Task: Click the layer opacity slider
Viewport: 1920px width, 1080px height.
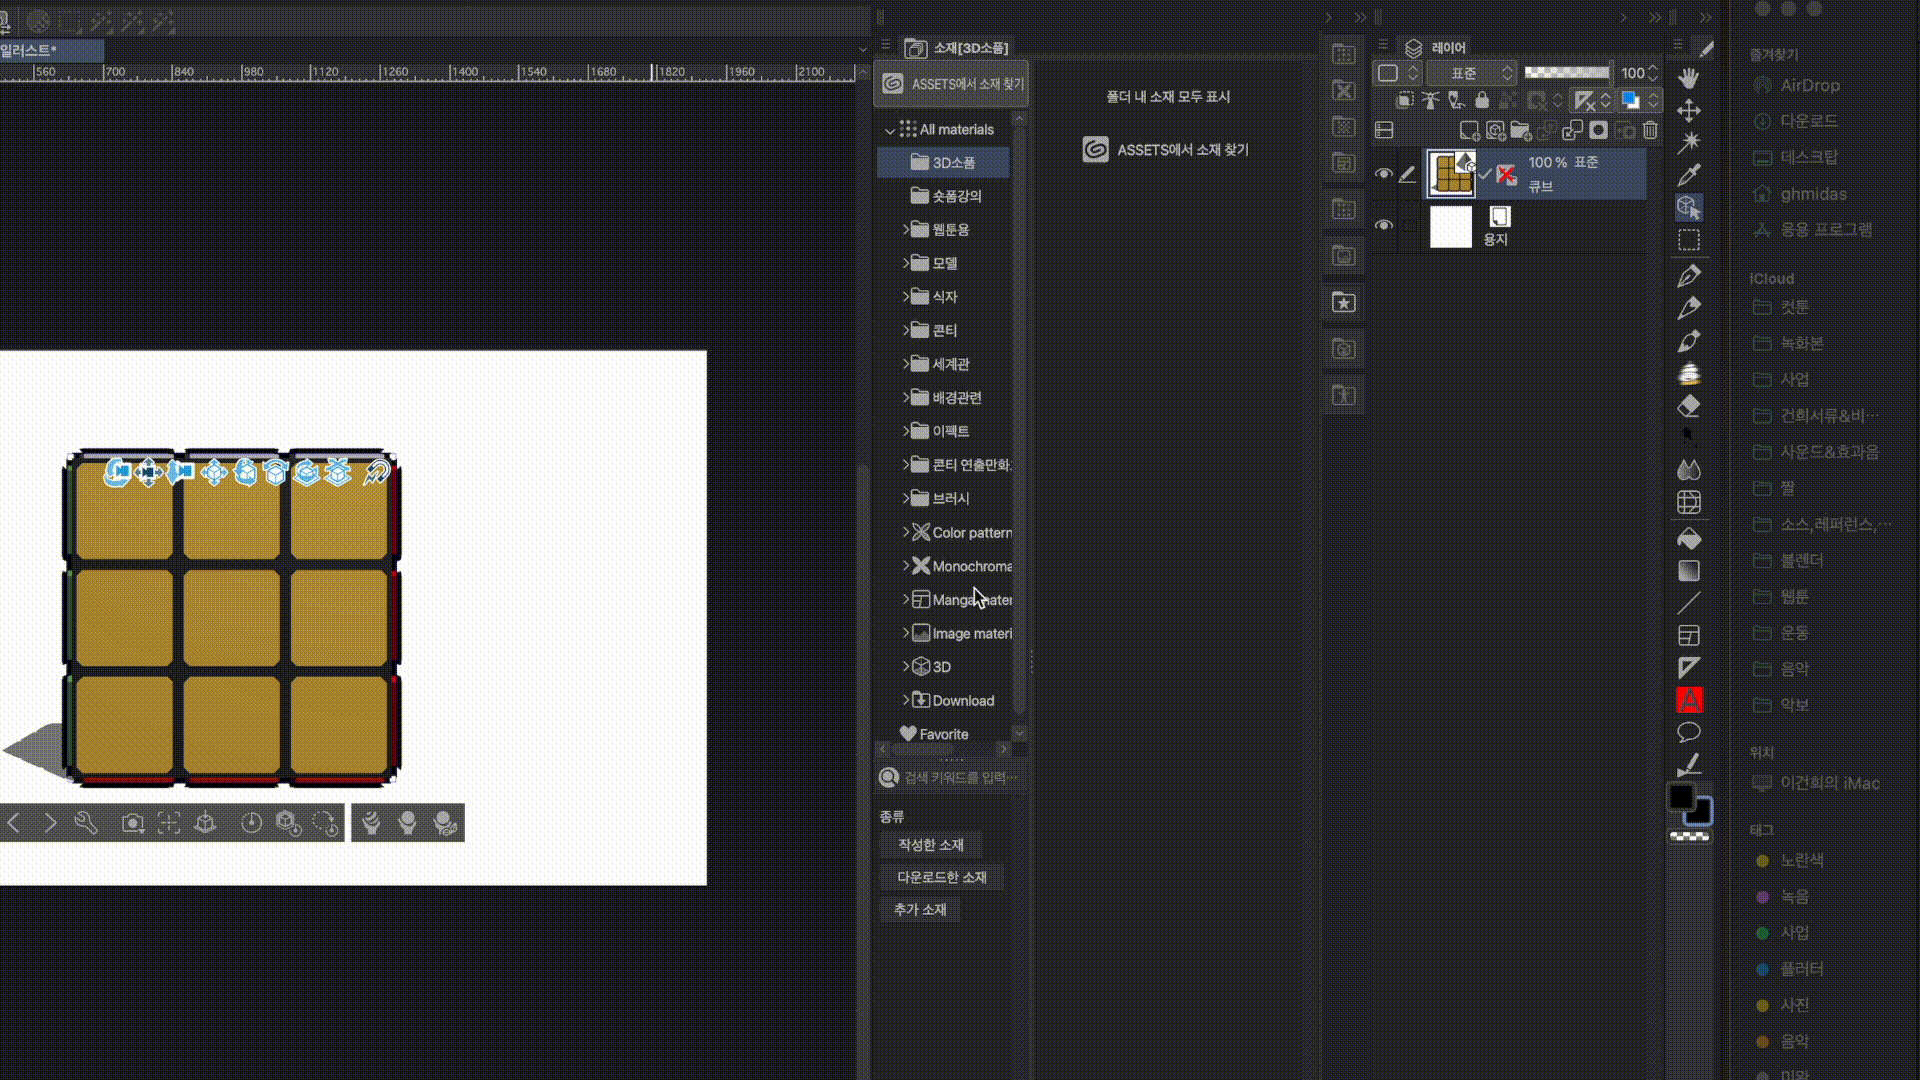Action: (1566, 73)
